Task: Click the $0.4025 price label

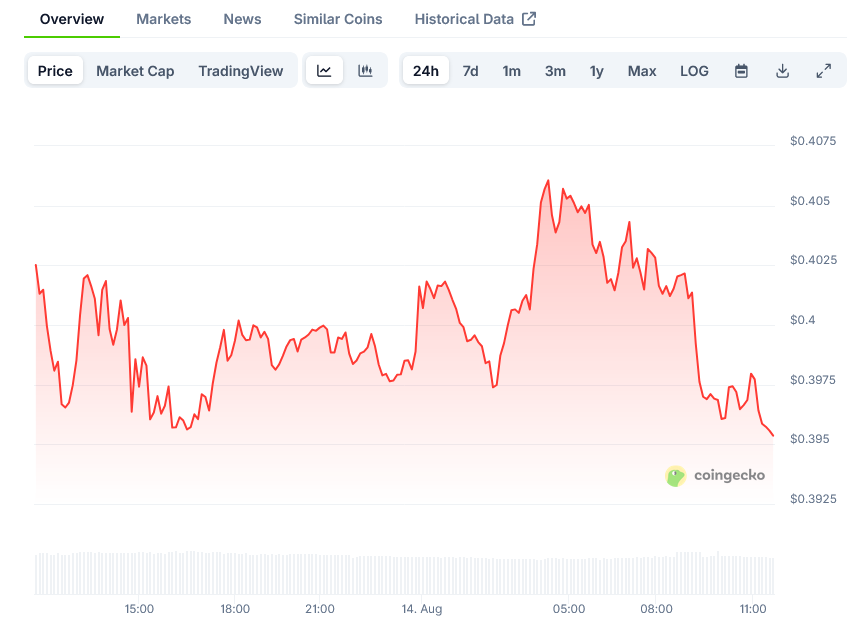Action: tap(814, 260)
